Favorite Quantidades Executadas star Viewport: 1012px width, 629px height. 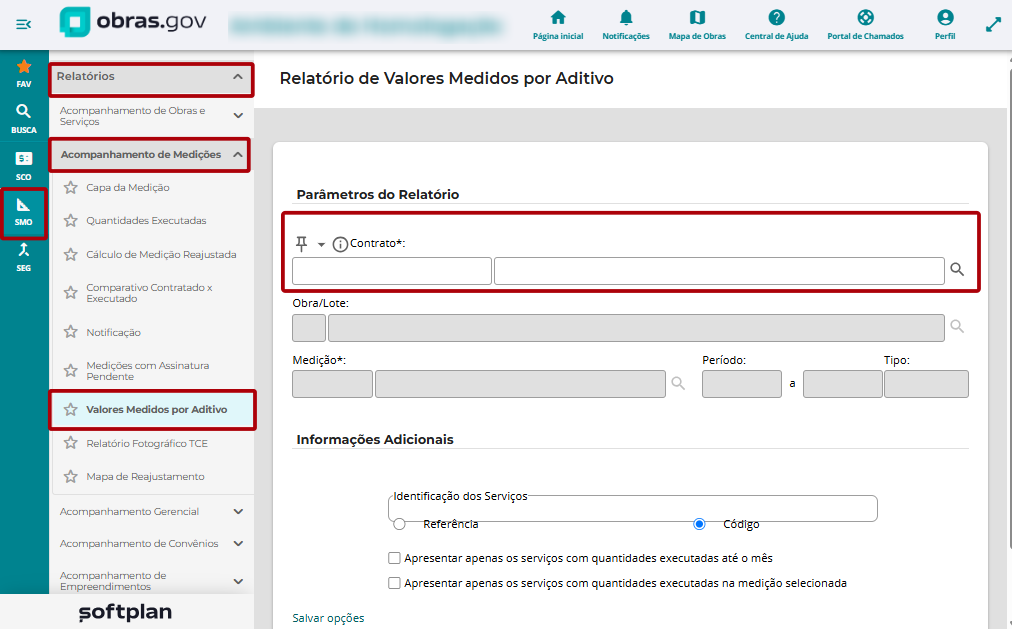point(71,221)
